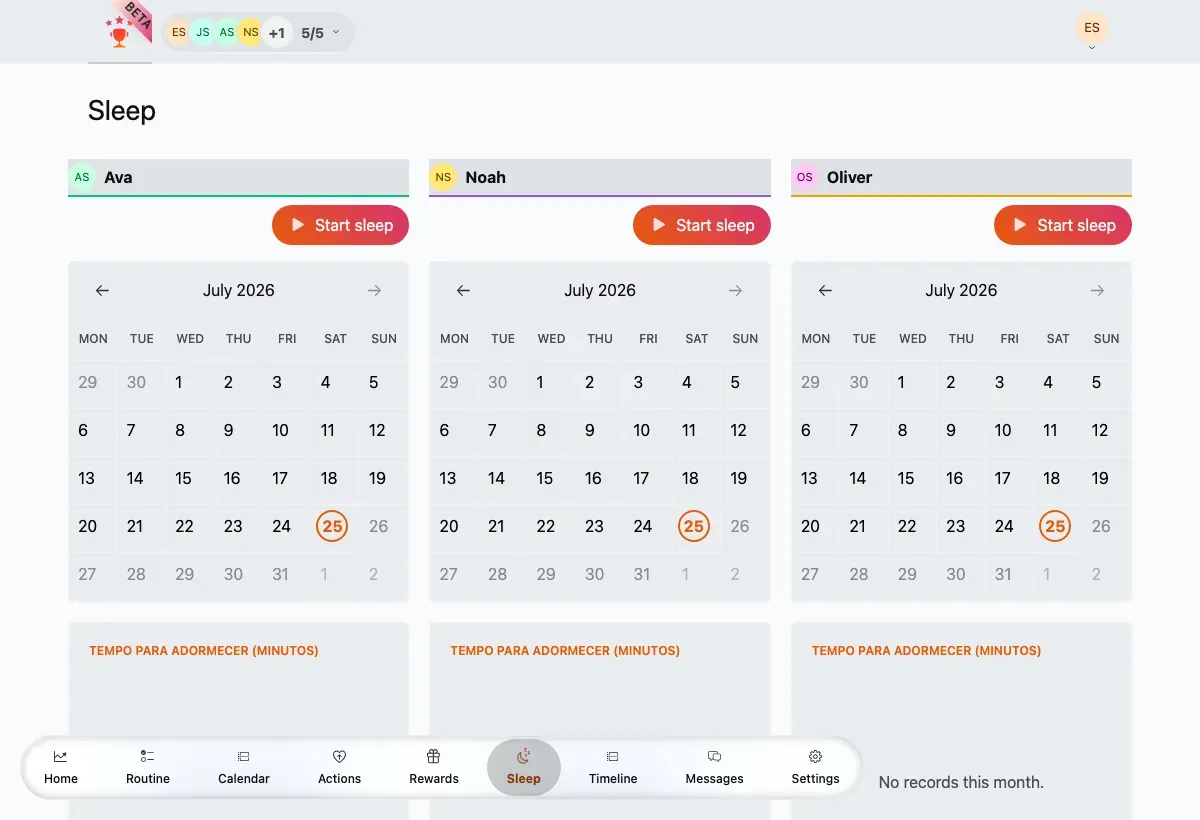Switch to the Calendar tab
Screen dimensions: 1200x820
coord(244,768)
